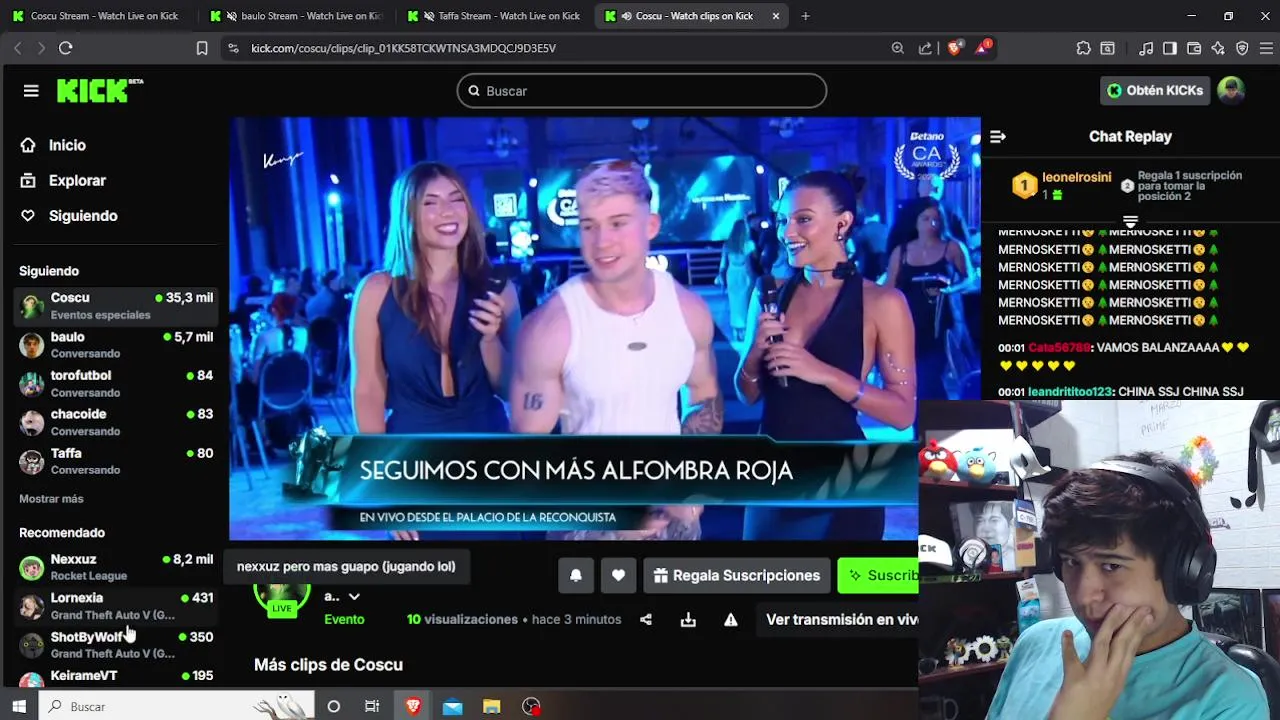Screen dimensions: 1280x720
Task: Click the Obtén KICKs button
Action: tap(1155, 90)
